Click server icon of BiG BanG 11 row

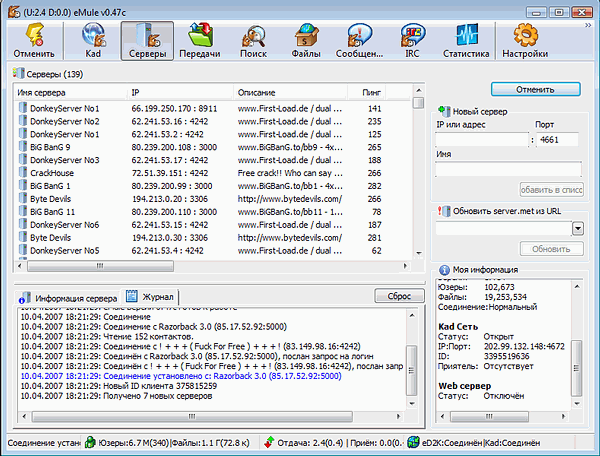pyautogui.click(x=23, y=211)
